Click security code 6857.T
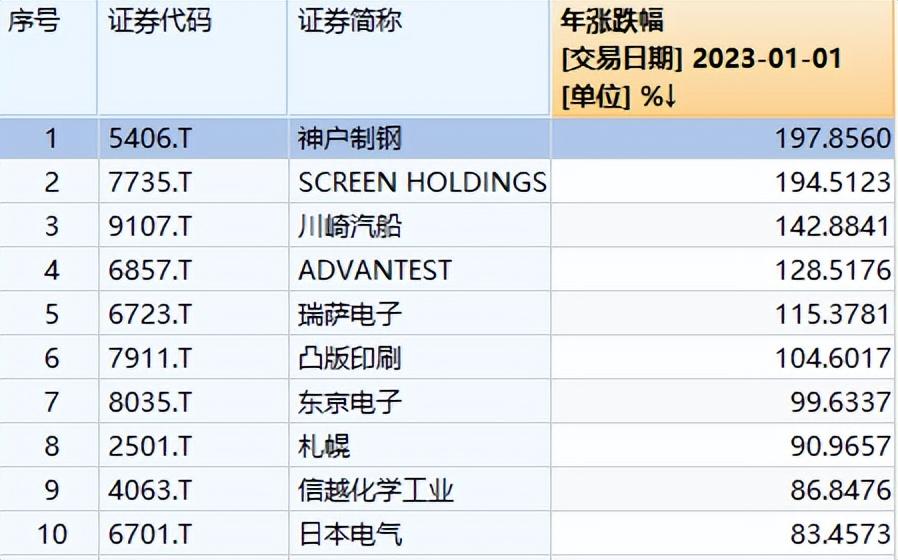898x560 pixels. point(150,270)
